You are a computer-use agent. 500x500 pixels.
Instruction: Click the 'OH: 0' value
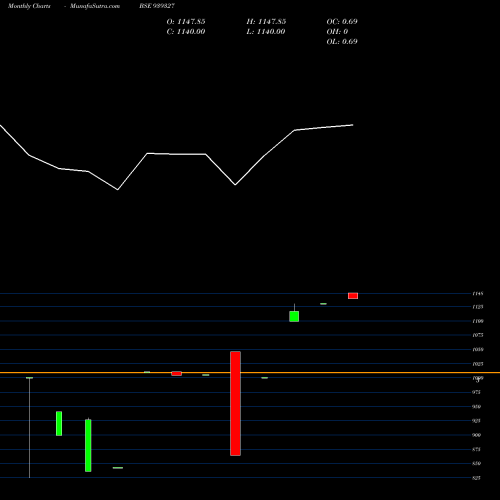pyautogui.click(x=337, y=32)
